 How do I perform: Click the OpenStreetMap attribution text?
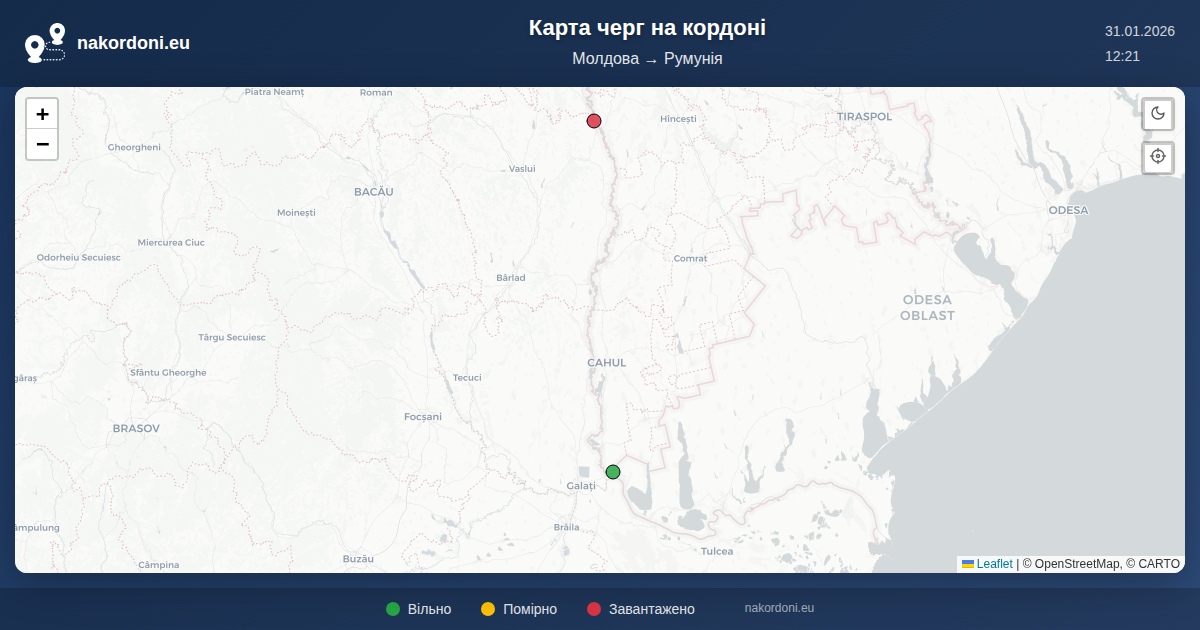click(x=1076, y=564)
